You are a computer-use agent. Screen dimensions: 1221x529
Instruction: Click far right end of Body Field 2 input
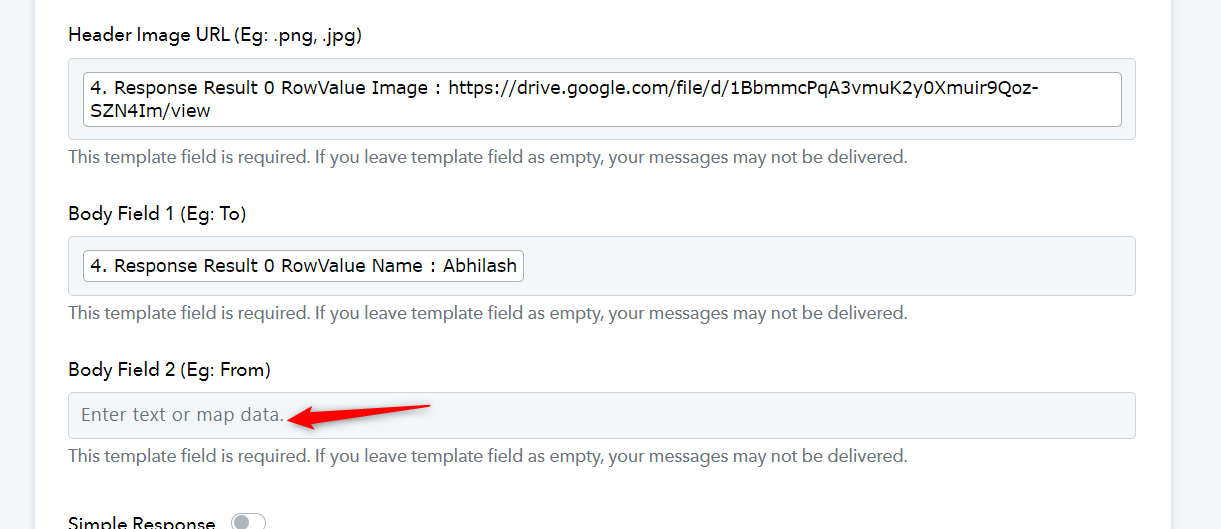click(x=1110, y=415)
